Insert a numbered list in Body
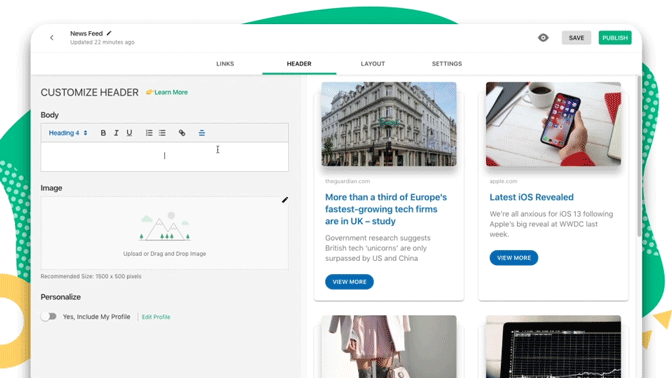This screenshot has width=672, height=378. pos(149,133)
